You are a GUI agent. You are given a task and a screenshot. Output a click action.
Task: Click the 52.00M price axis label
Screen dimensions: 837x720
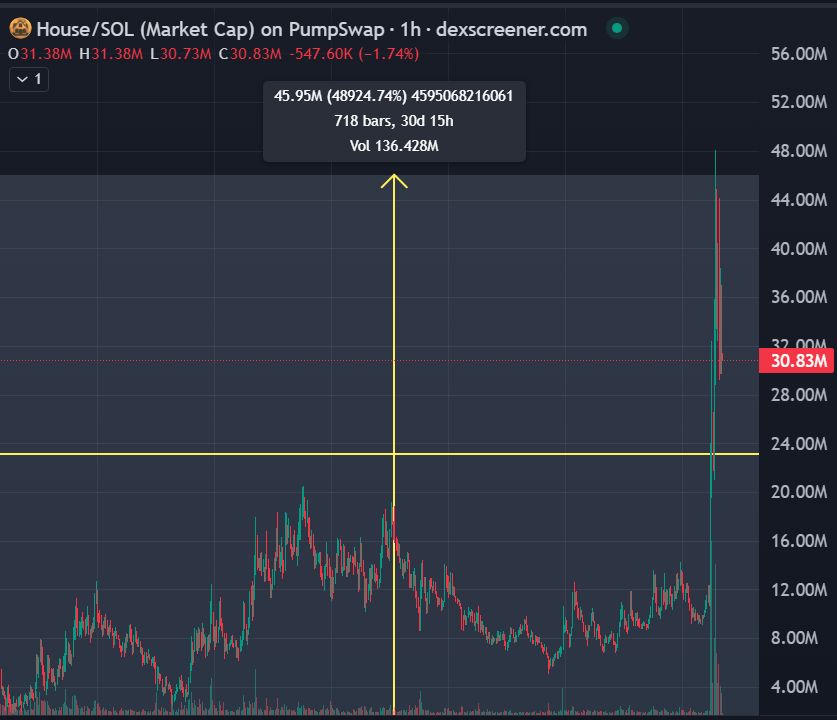[799, 102]
